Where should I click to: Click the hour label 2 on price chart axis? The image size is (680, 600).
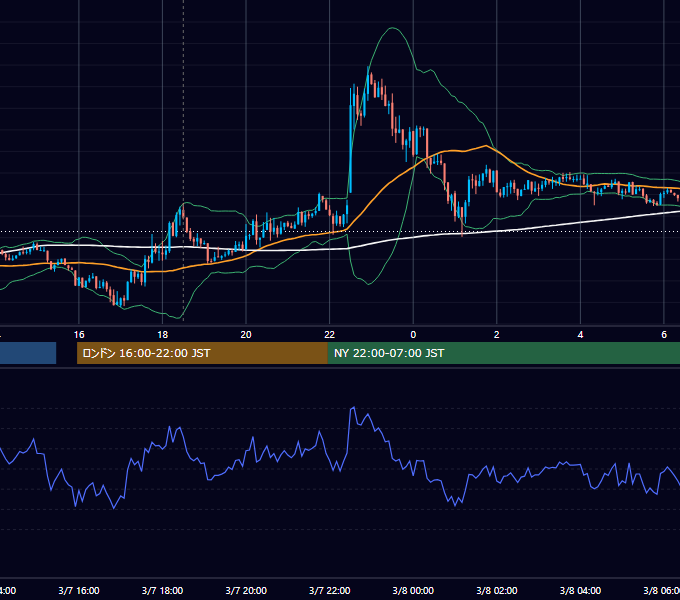click(497, 335)
